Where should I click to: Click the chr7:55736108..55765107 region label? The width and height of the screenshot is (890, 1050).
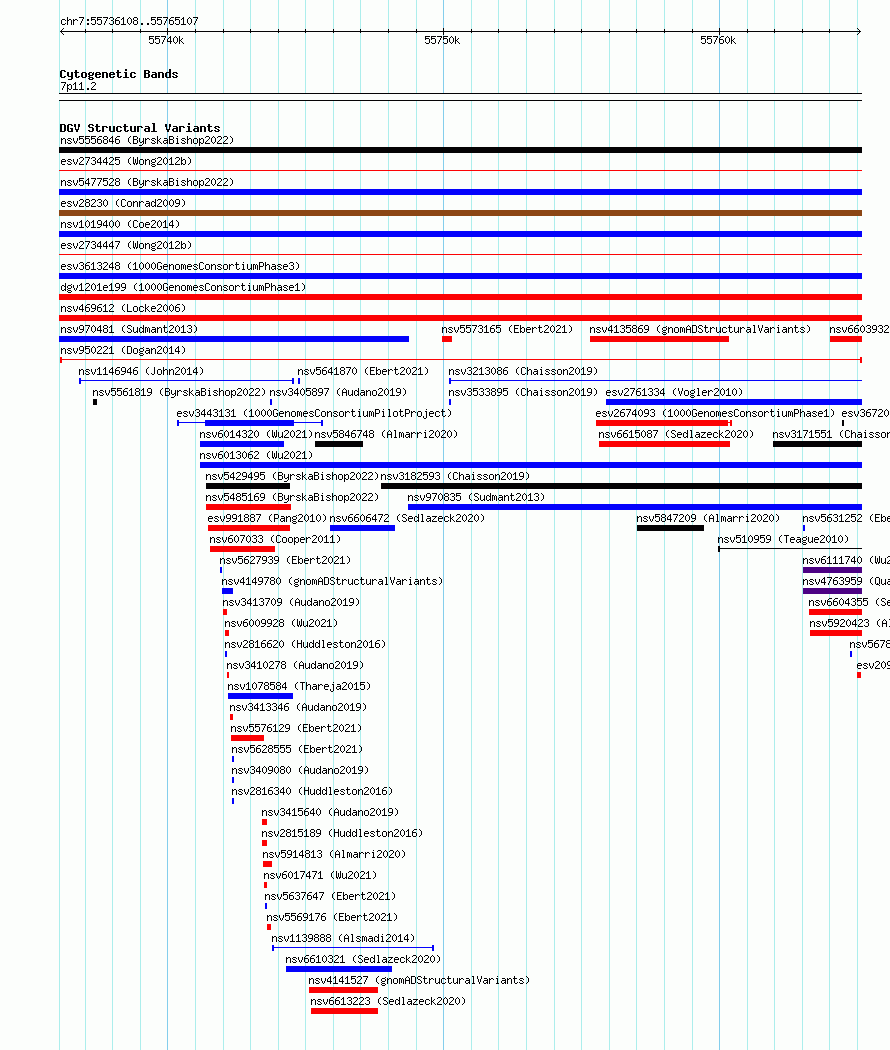[129, 21]
